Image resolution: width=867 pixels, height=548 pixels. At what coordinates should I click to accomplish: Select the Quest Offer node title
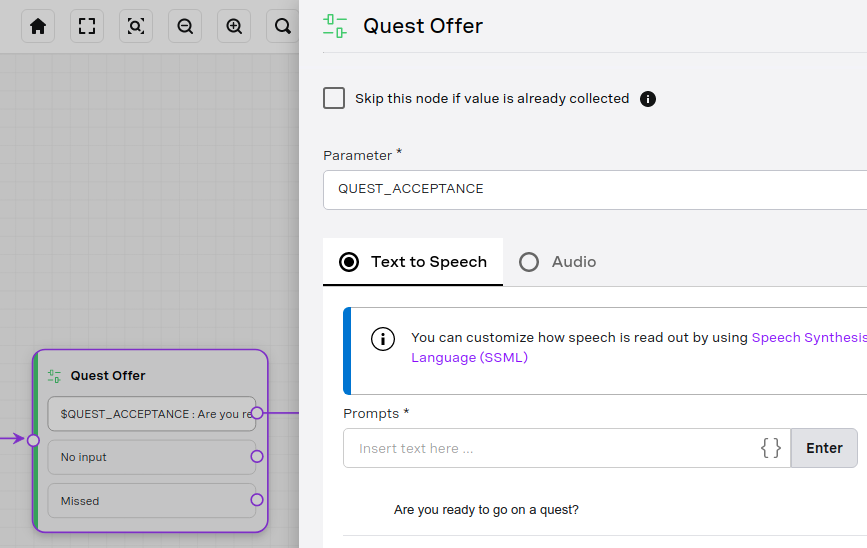coord(108,375)
